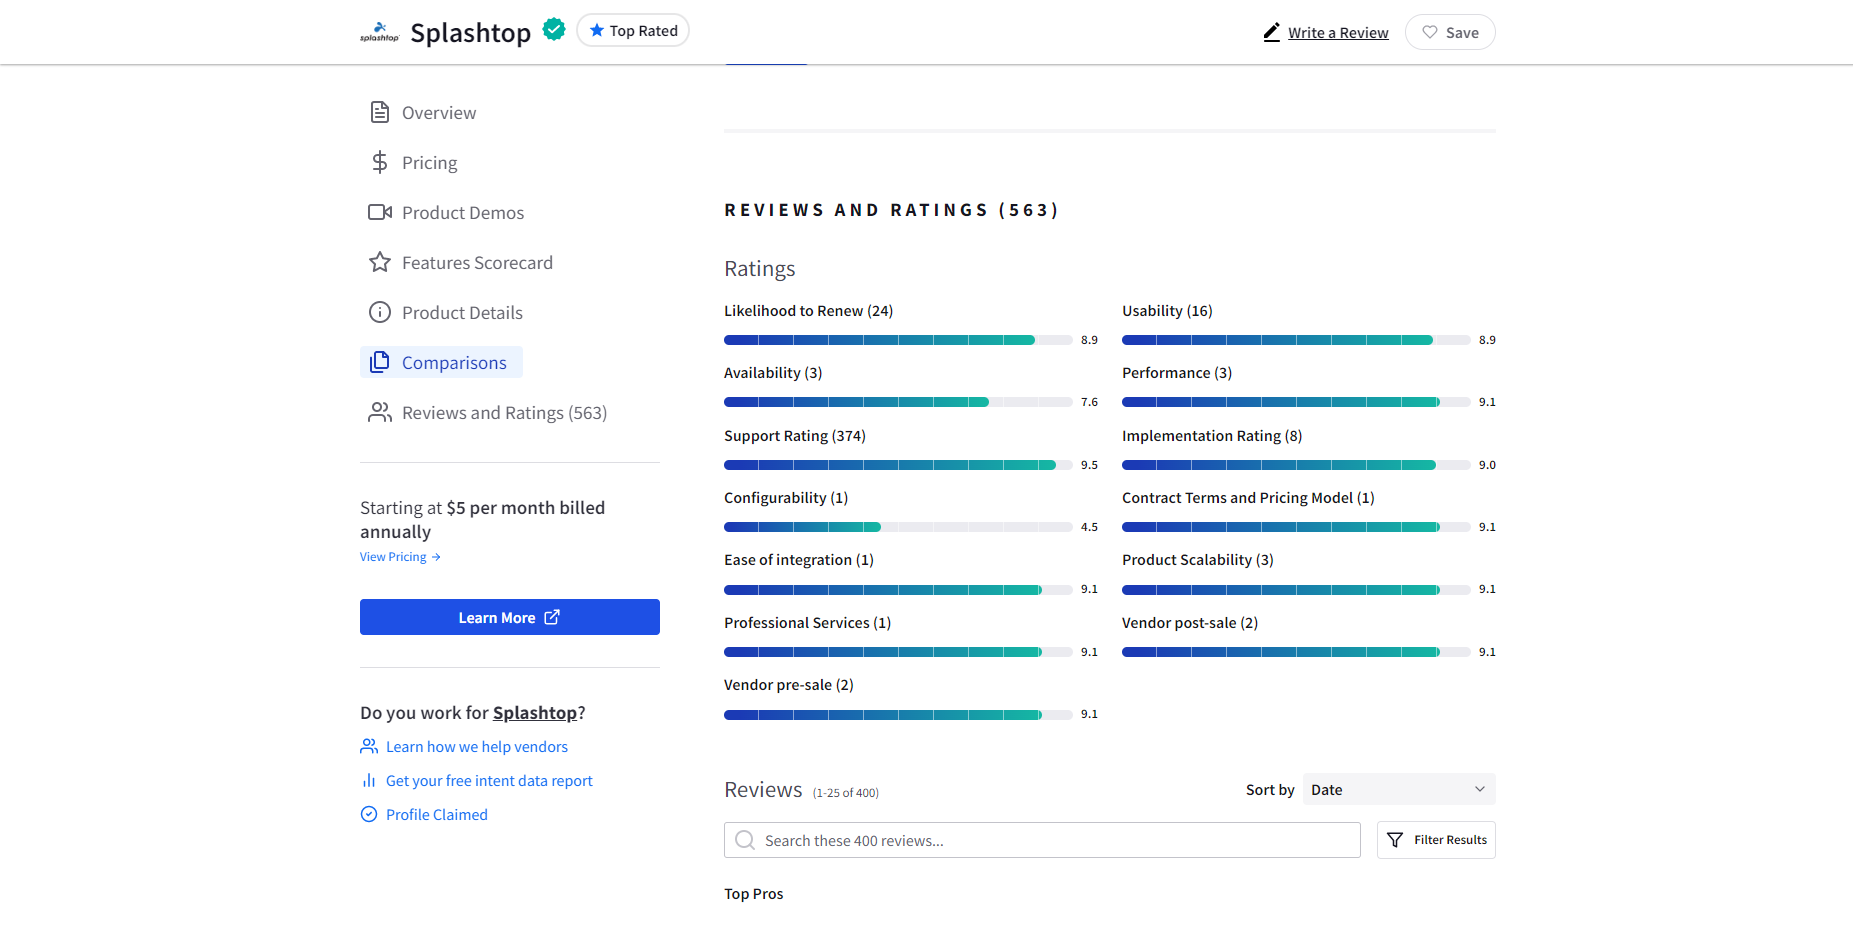Click the Features Scorecard star icon

point(380,262)
